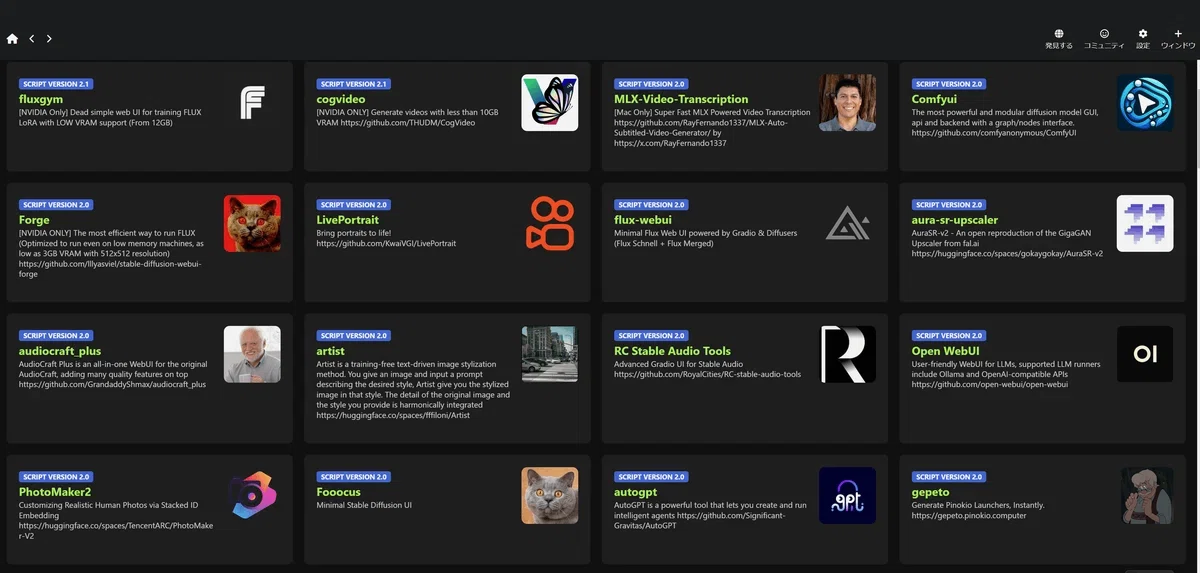Open the fluxgym title
1200x573 pixels.
tap(41, 99)
